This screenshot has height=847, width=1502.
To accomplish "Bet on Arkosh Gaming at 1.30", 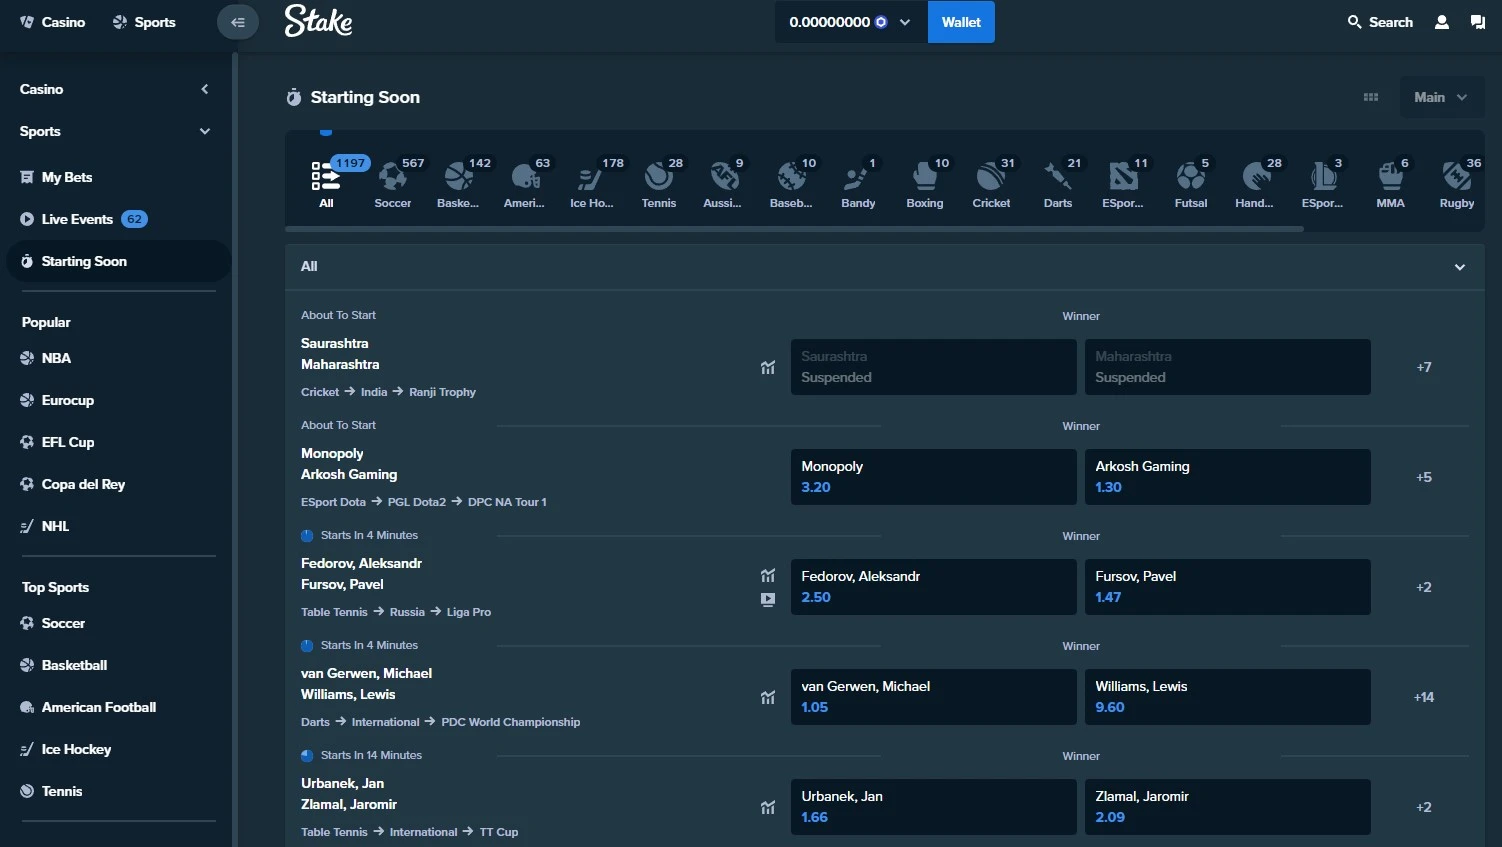I will pos(1227,477).
